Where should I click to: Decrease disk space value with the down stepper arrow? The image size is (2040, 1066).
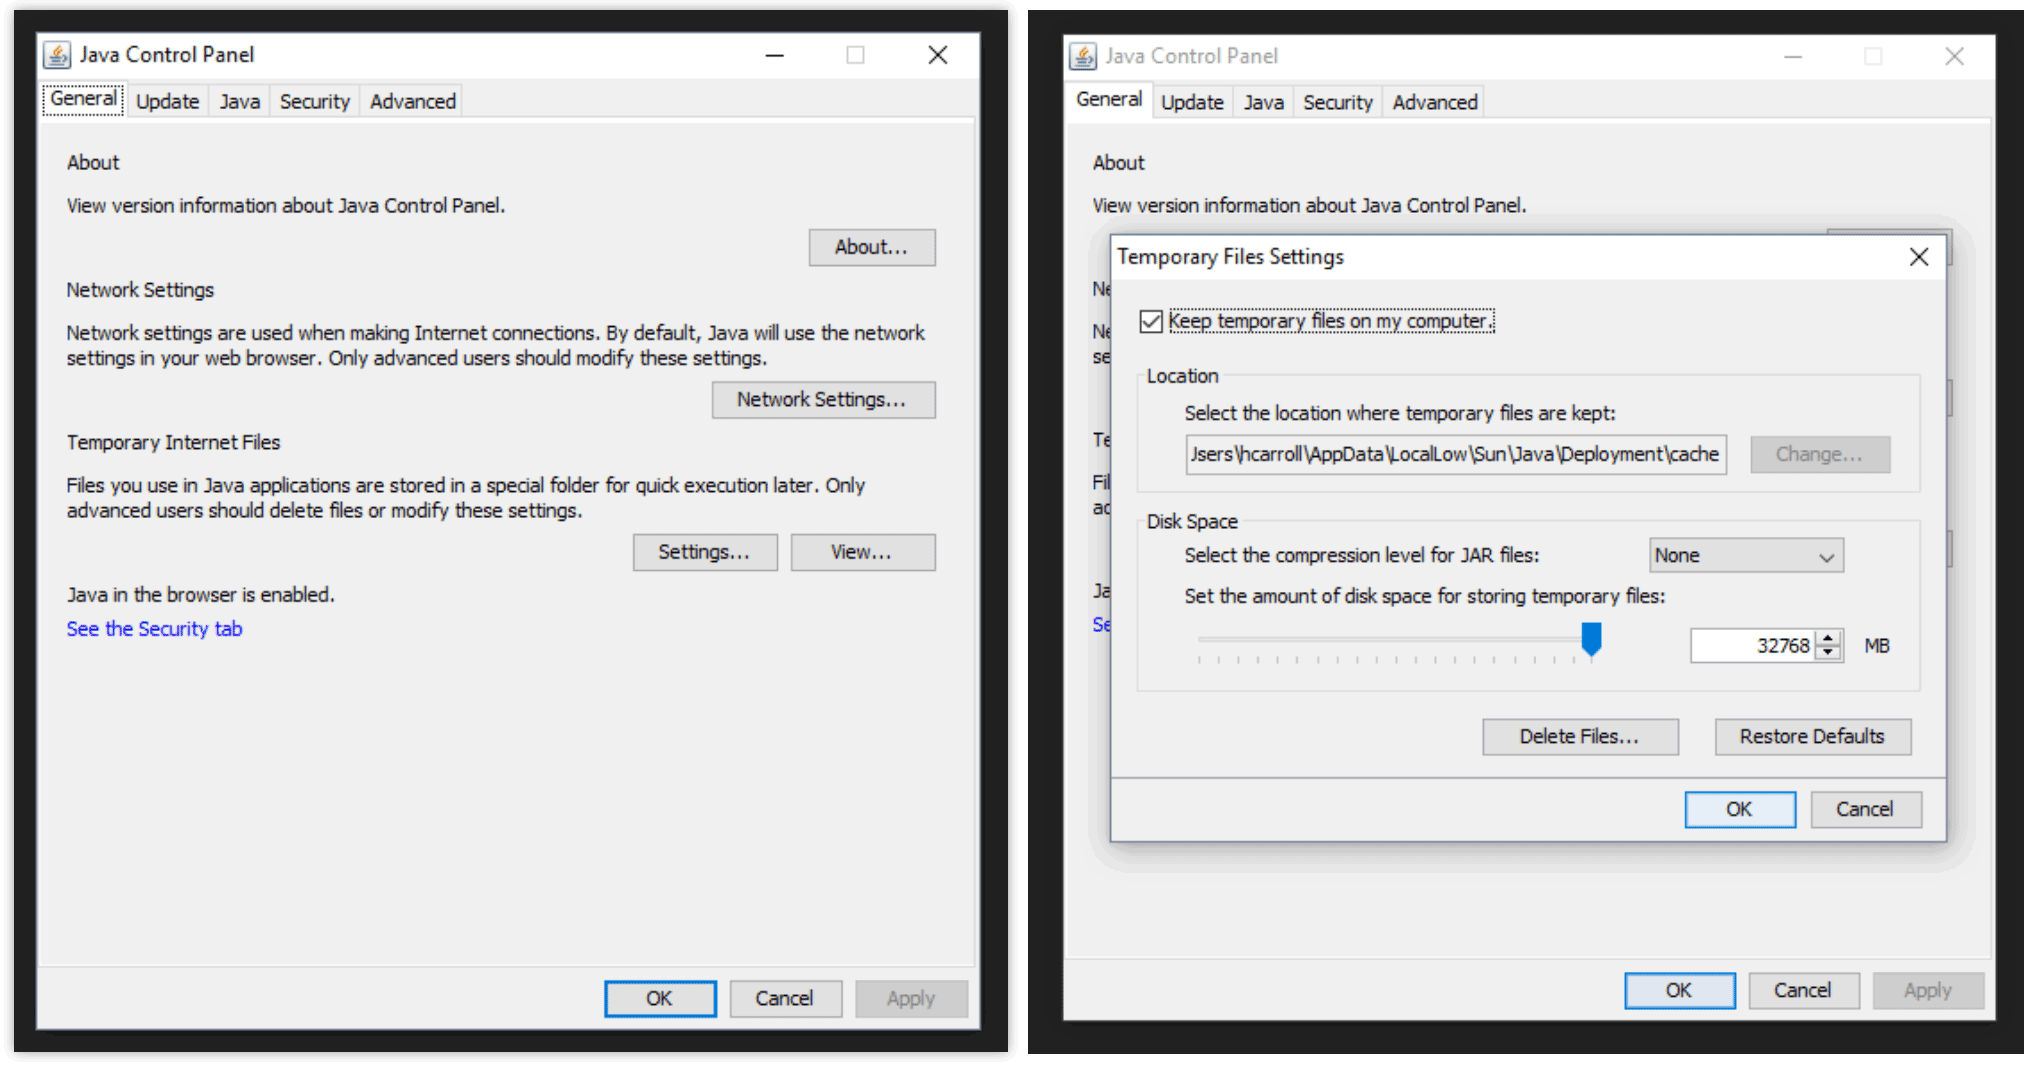(x=1828, y=652)
